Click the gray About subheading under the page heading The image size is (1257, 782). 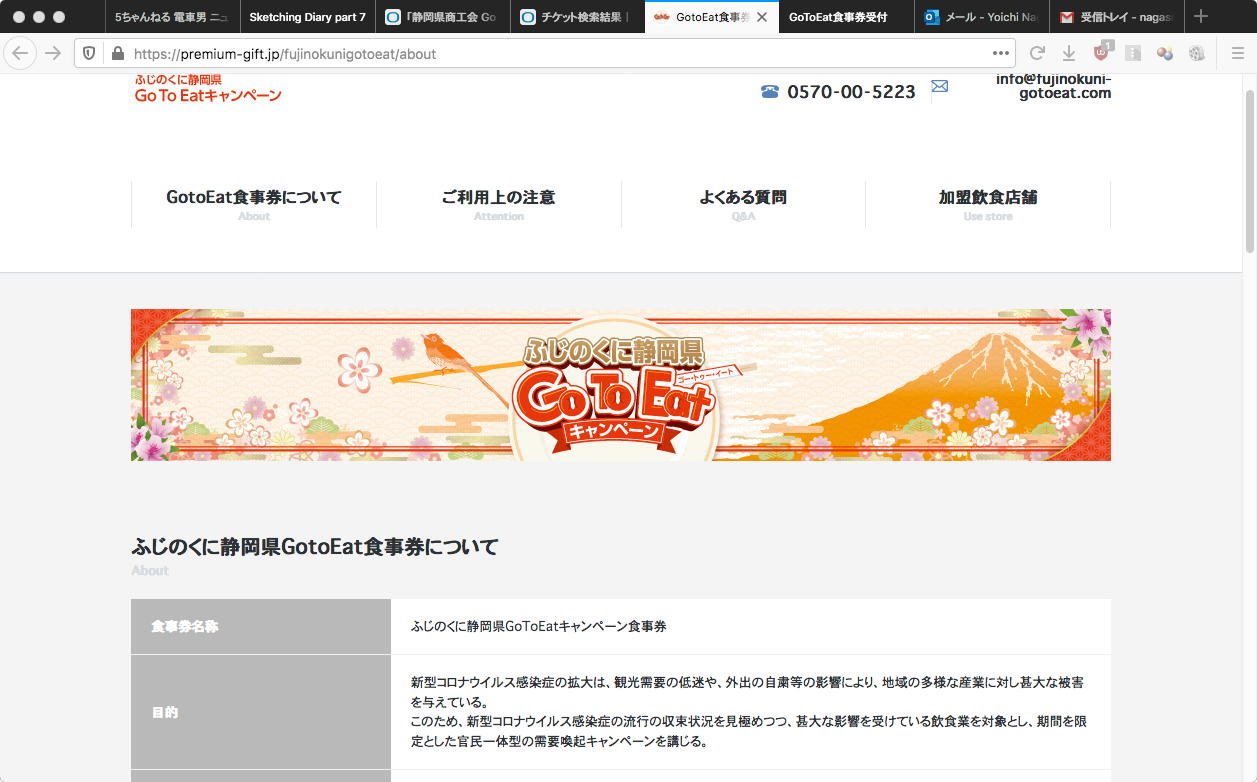point(150,570)
